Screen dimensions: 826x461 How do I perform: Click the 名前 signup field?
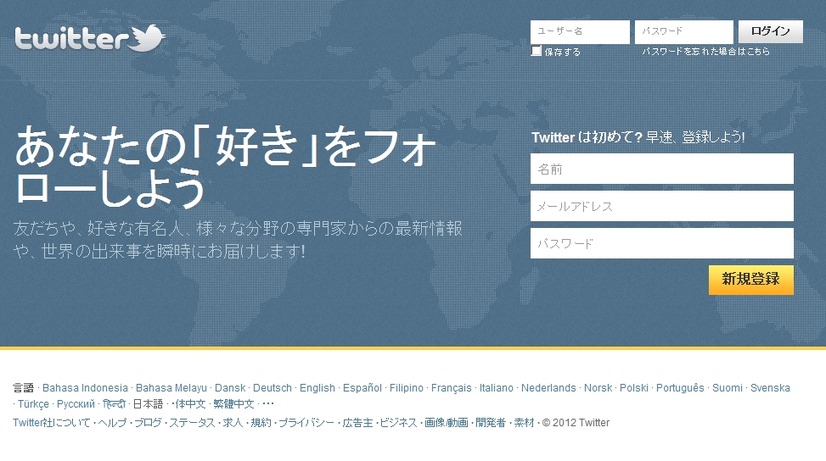tap(662, 169)
